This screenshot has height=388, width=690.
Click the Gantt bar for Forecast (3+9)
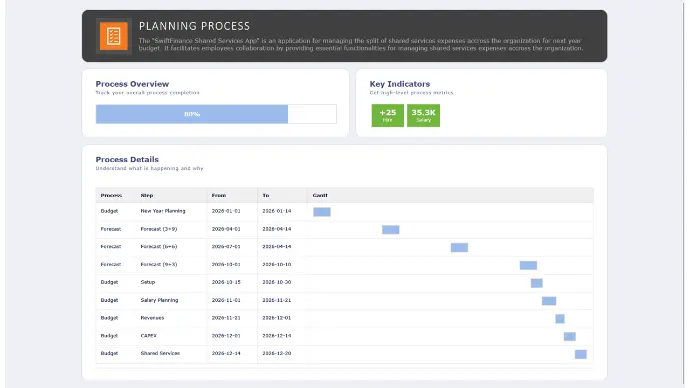tap(391, 230)
